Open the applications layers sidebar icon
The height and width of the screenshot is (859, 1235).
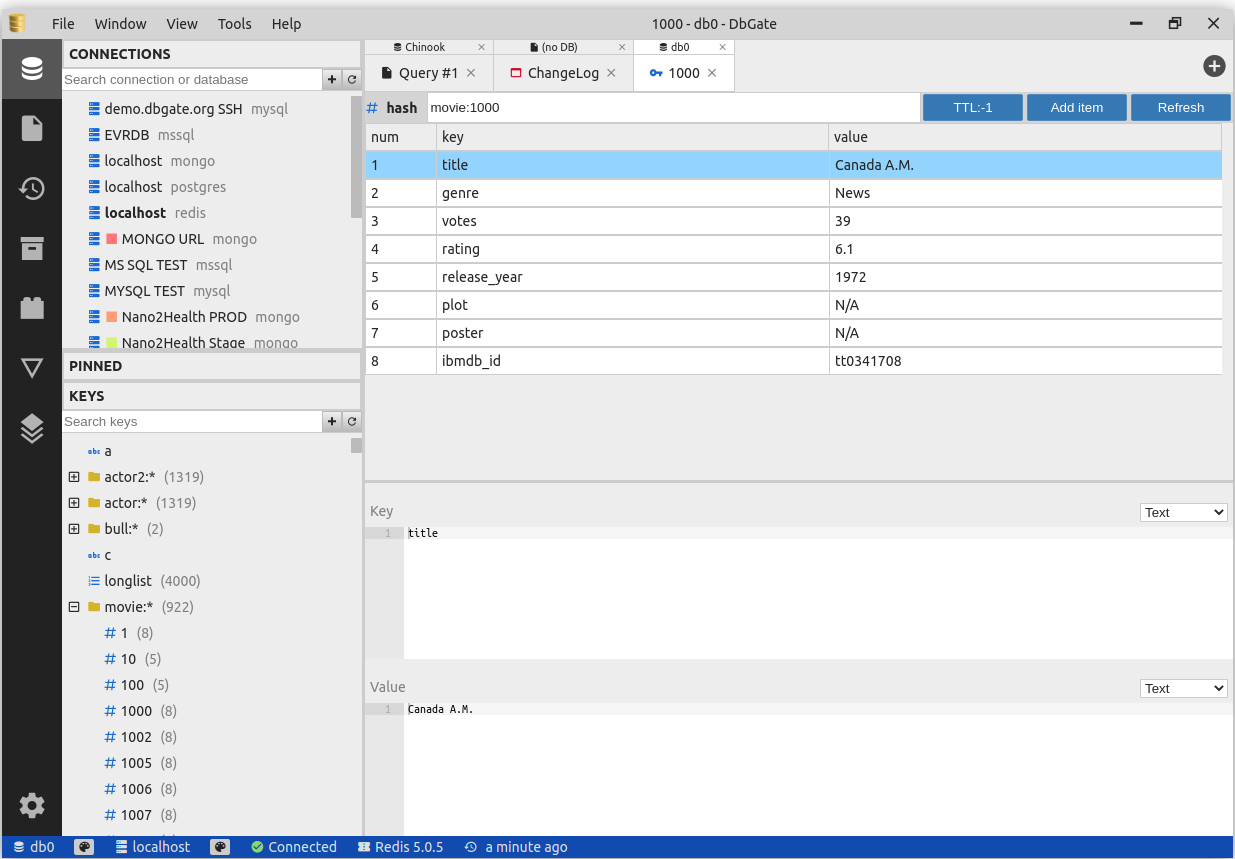[32, 428]
